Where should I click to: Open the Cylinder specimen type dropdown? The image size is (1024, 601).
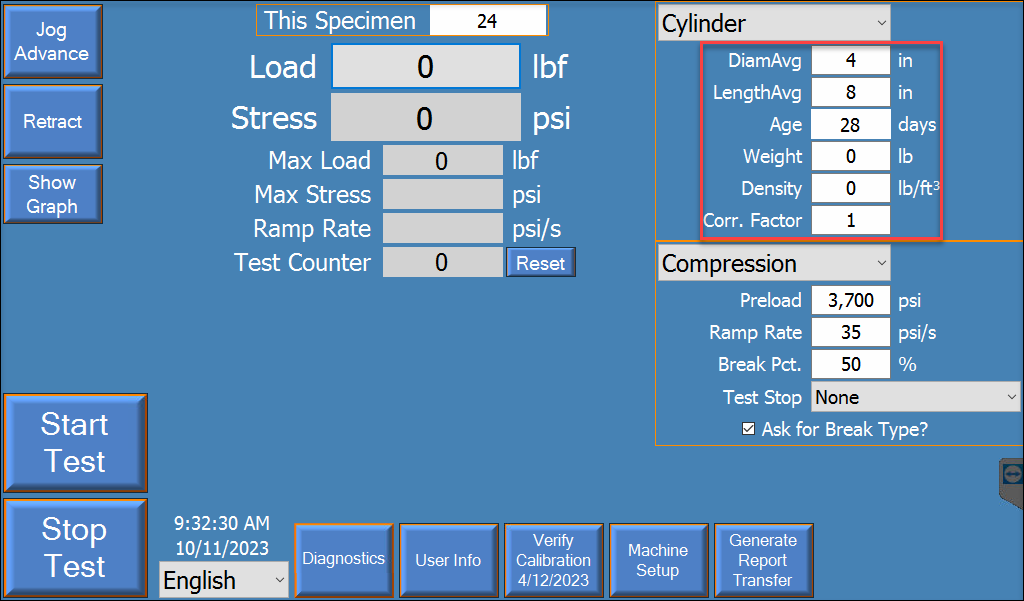pos(773,22)
